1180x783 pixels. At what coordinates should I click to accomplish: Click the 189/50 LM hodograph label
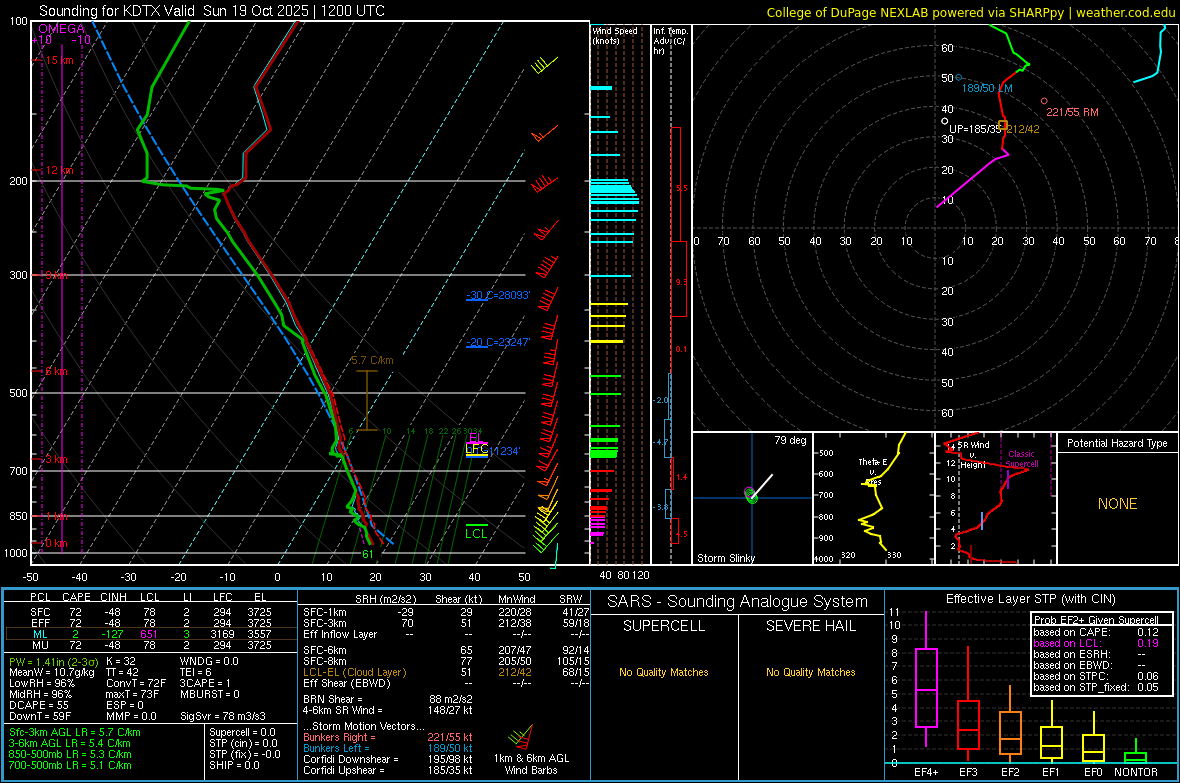987,88
